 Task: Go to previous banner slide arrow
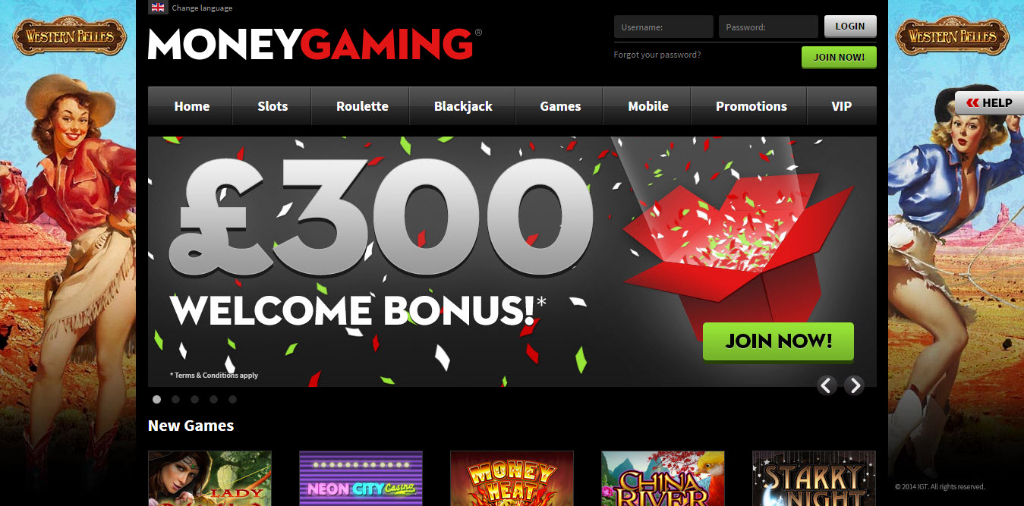(x=827, y=385)
